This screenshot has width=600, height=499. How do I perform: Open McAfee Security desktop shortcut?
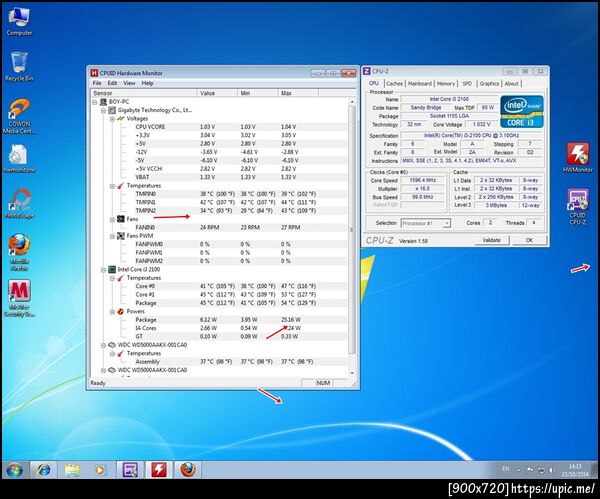[x=19, y=298]
